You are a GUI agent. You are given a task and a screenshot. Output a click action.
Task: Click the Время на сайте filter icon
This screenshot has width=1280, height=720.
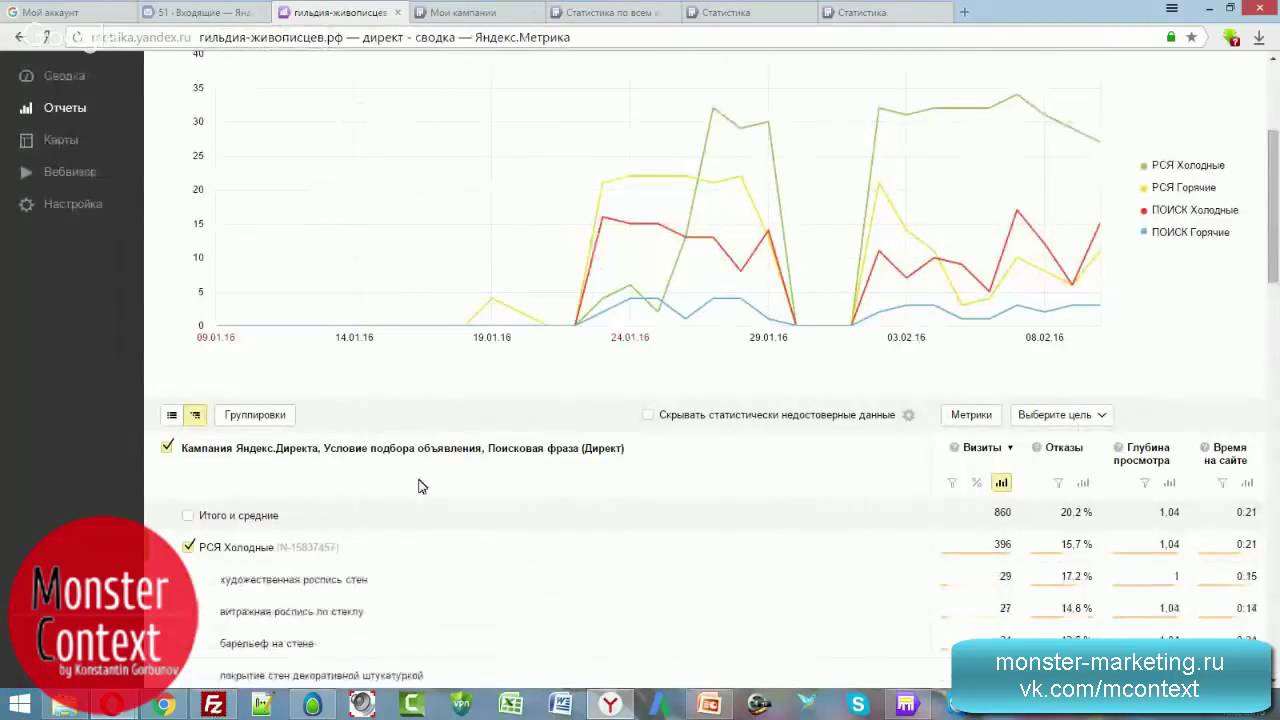click(x=1222, y=483)
